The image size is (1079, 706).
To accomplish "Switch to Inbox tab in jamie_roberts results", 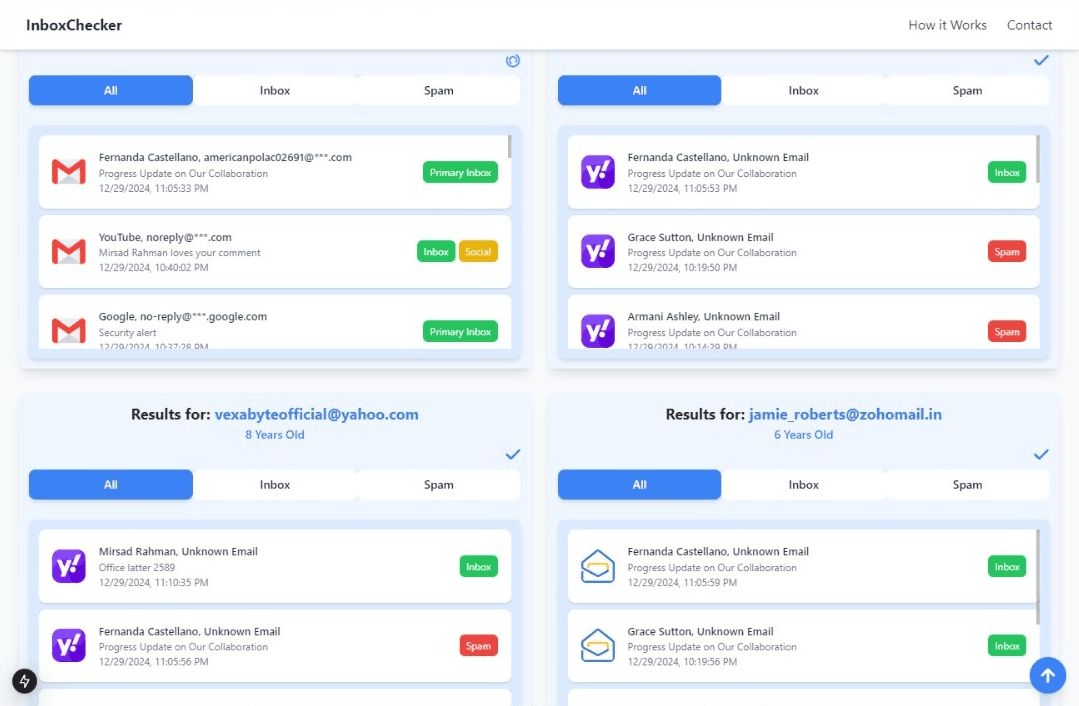I will pos(803,485).
